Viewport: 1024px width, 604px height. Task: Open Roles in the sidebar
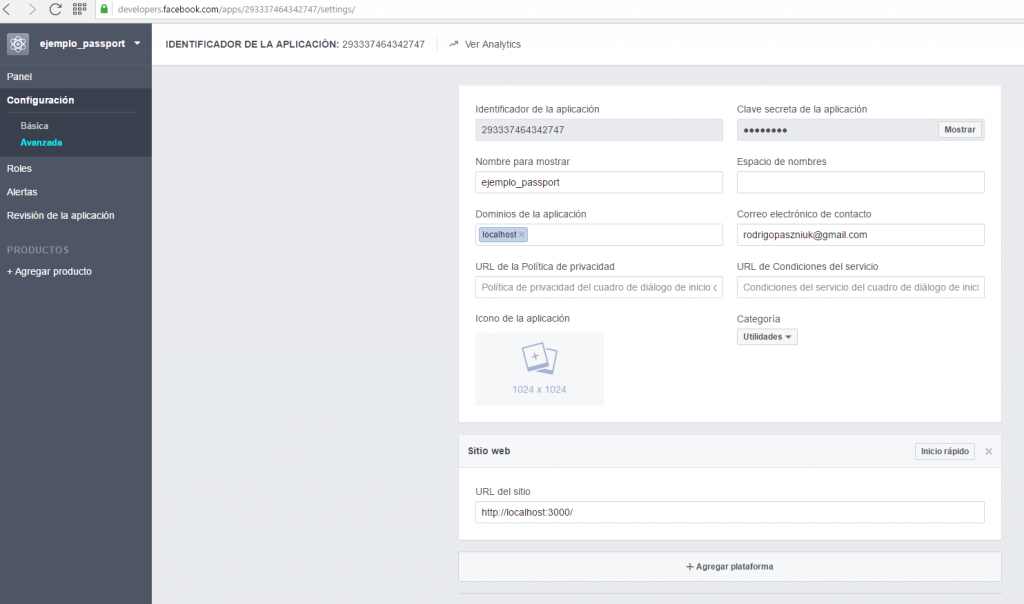click(x=19, y=169)
